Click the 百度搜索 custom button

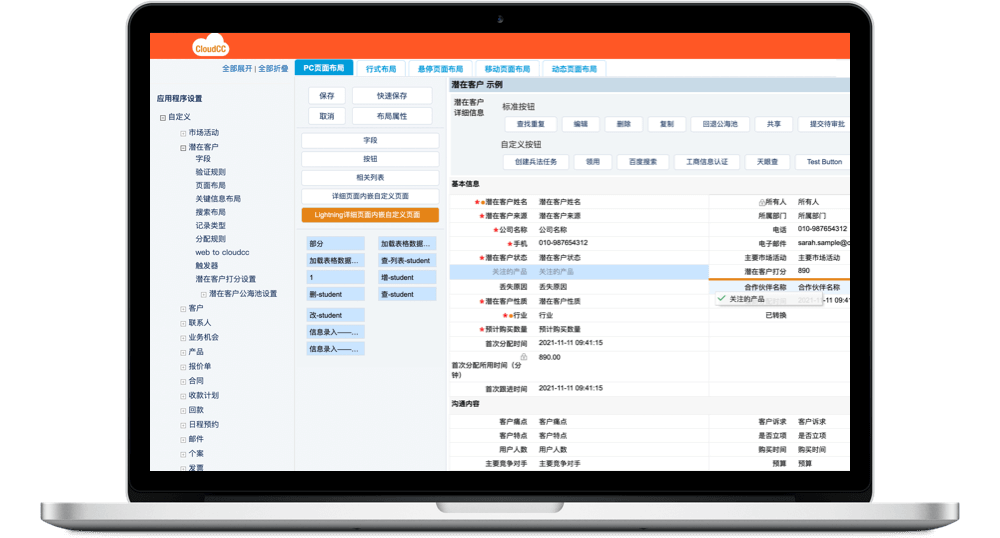click(x=642, y=162)
